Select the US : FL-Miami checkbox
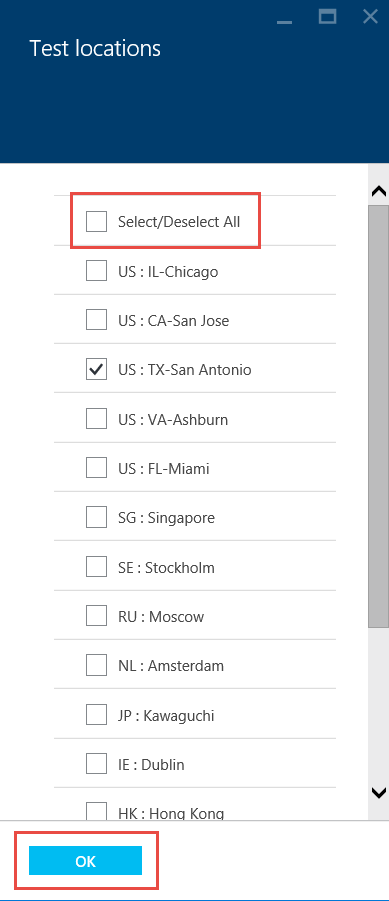 tap(97, 468)
